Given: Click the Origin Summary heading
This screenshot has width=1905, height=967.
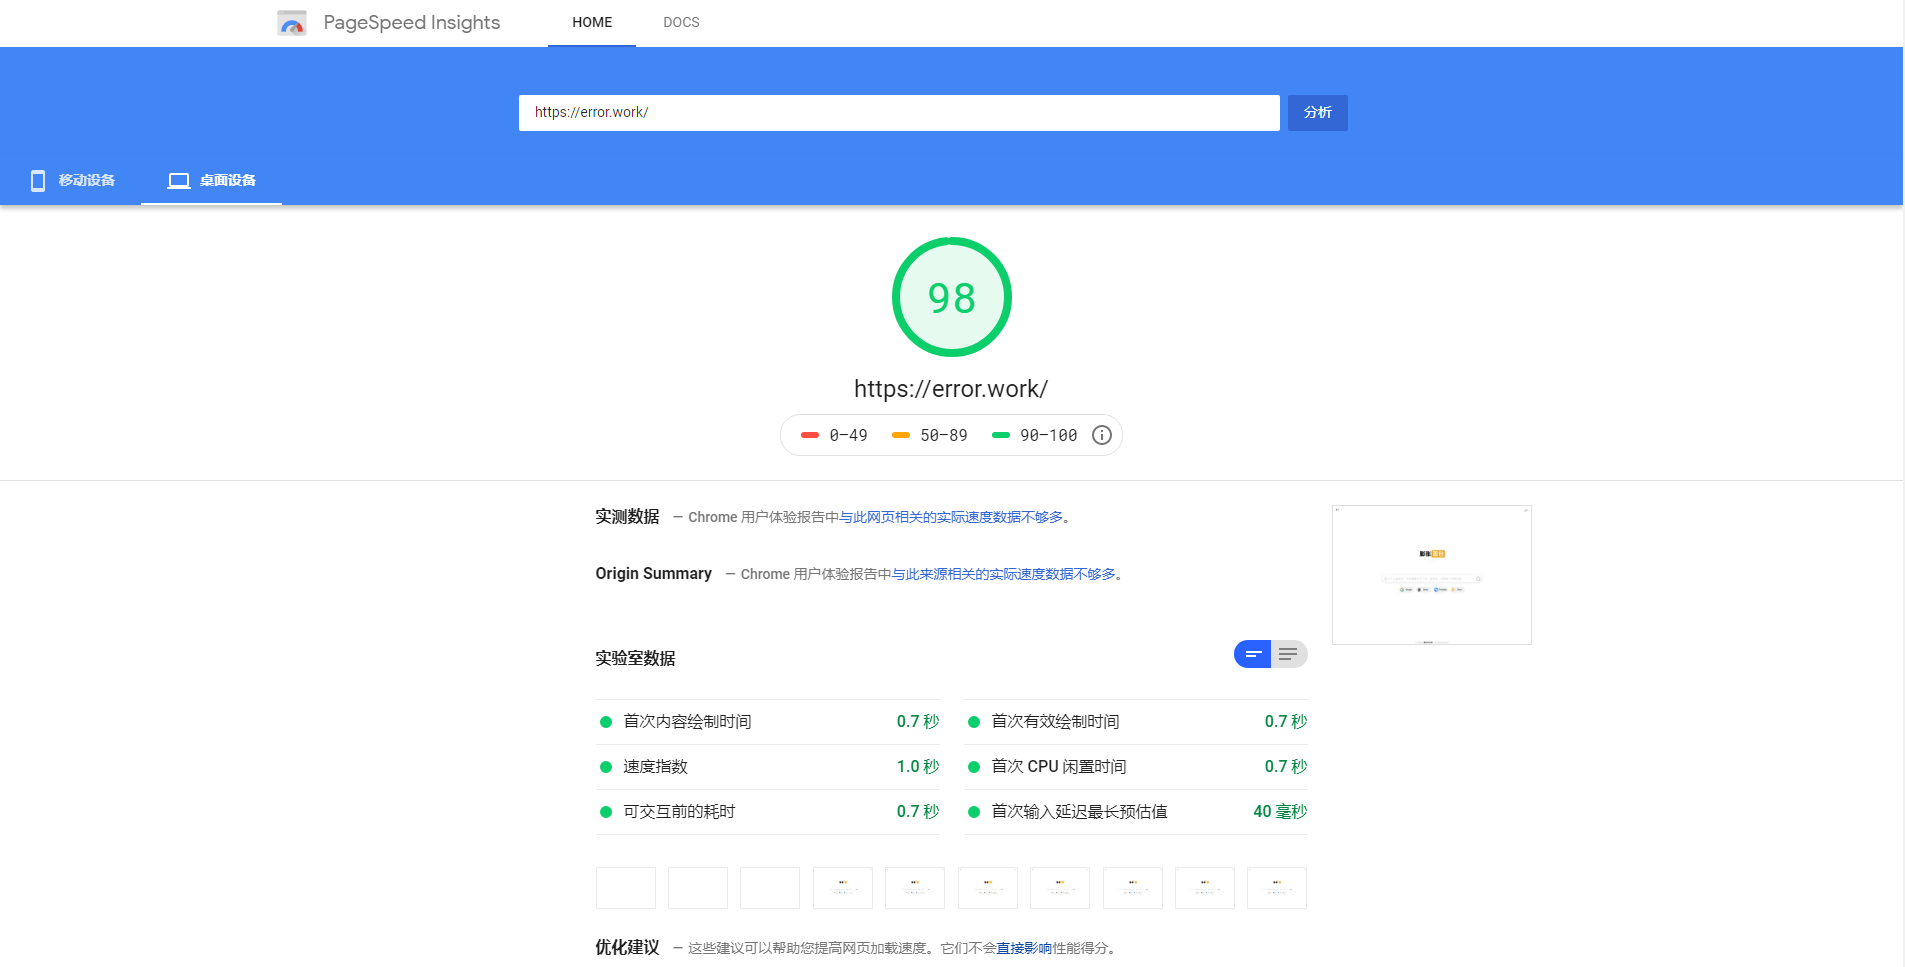Looking at the screenshot, I should point(653,574).
